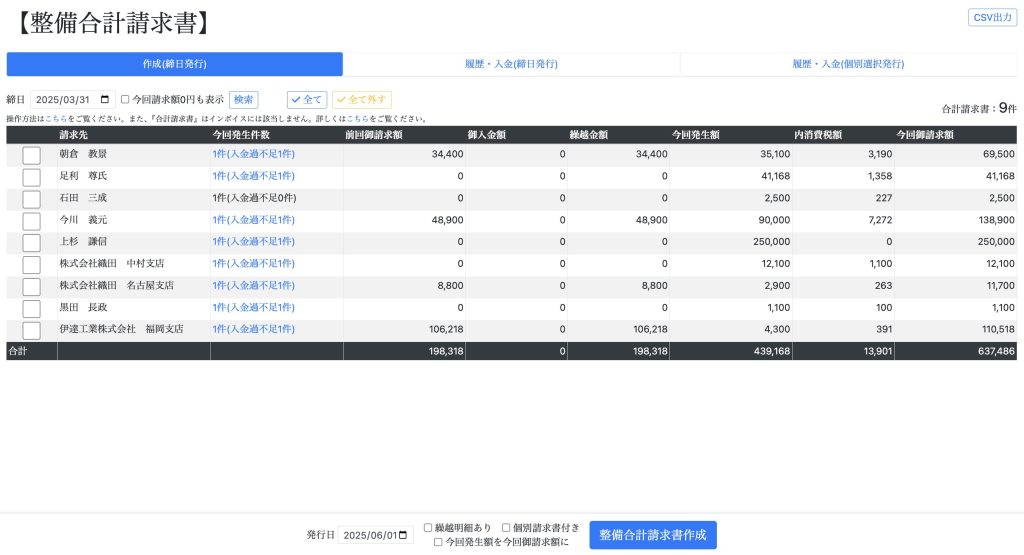
Task: Enable 今回請求額0円も表示 checkbox
Action: tap(125, 100)
